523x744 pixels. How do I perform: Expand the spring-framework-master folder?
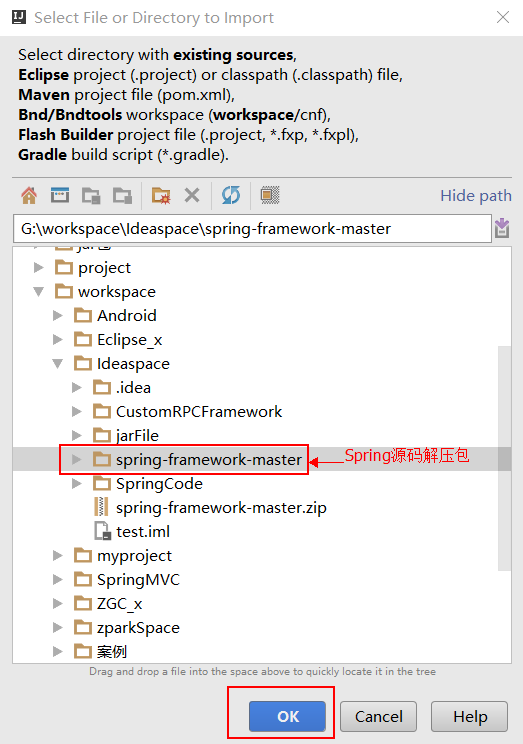(76, 459)
